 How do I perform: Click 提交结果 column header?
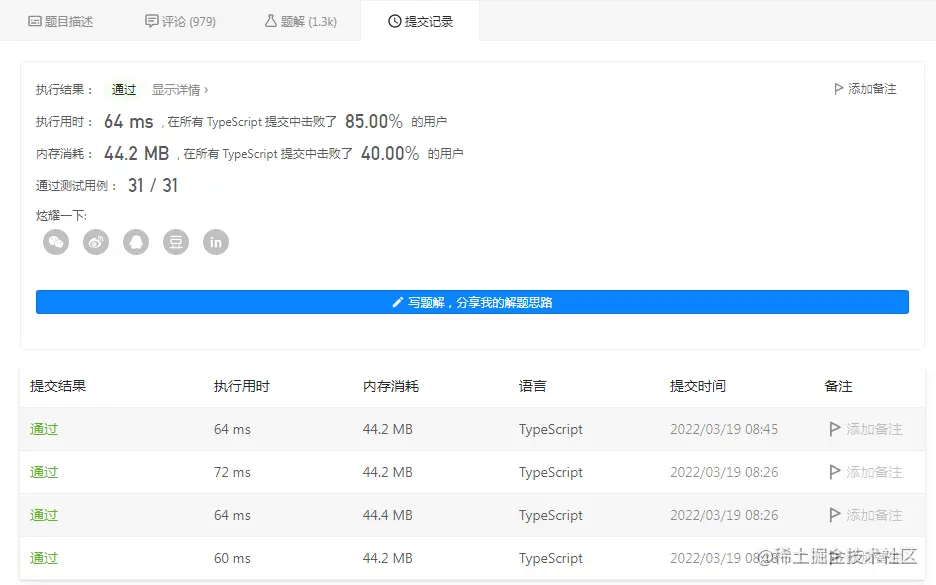58,386
